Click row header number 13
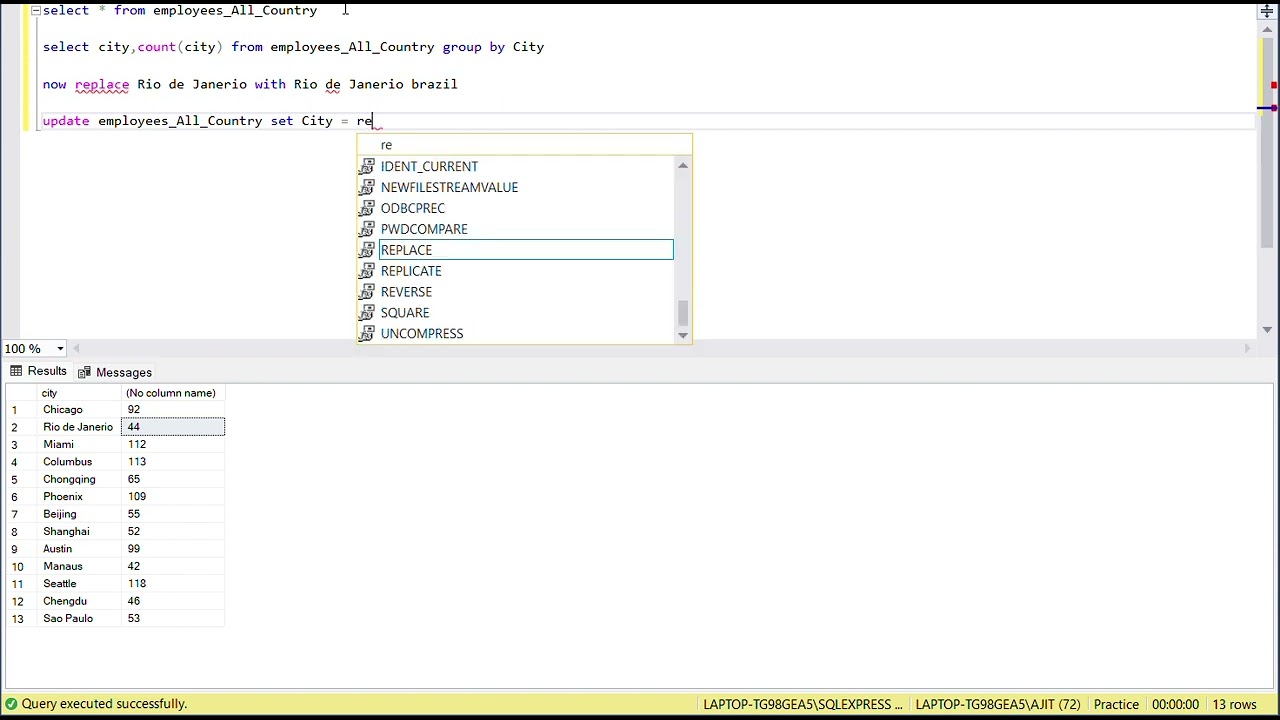The image size is (1280, 720). click(21, 619)
